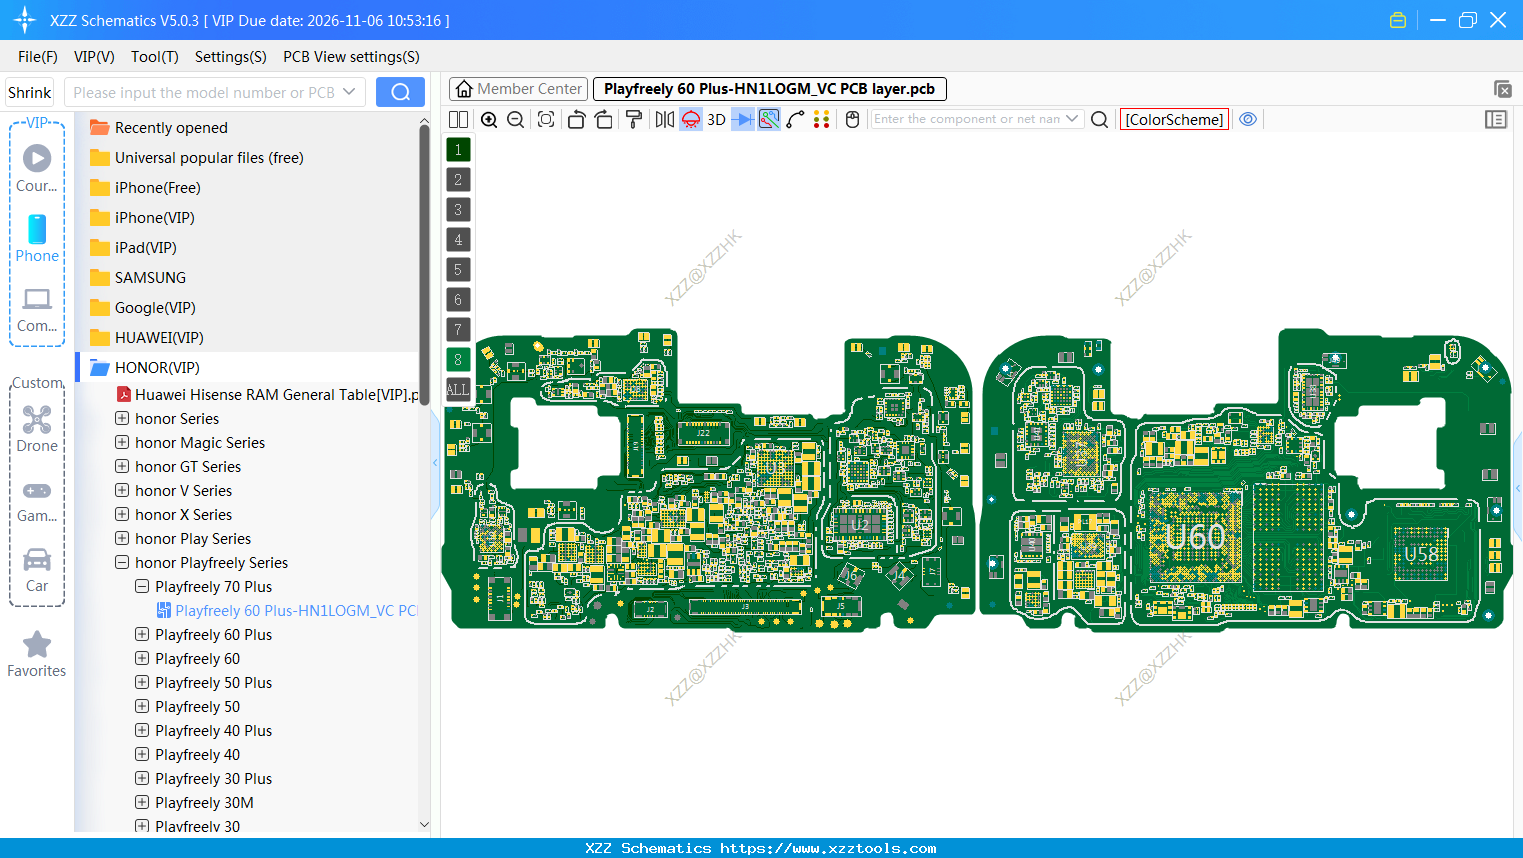Switch the PCB view to 3D

pyautogui.click(x=715, y=119)
